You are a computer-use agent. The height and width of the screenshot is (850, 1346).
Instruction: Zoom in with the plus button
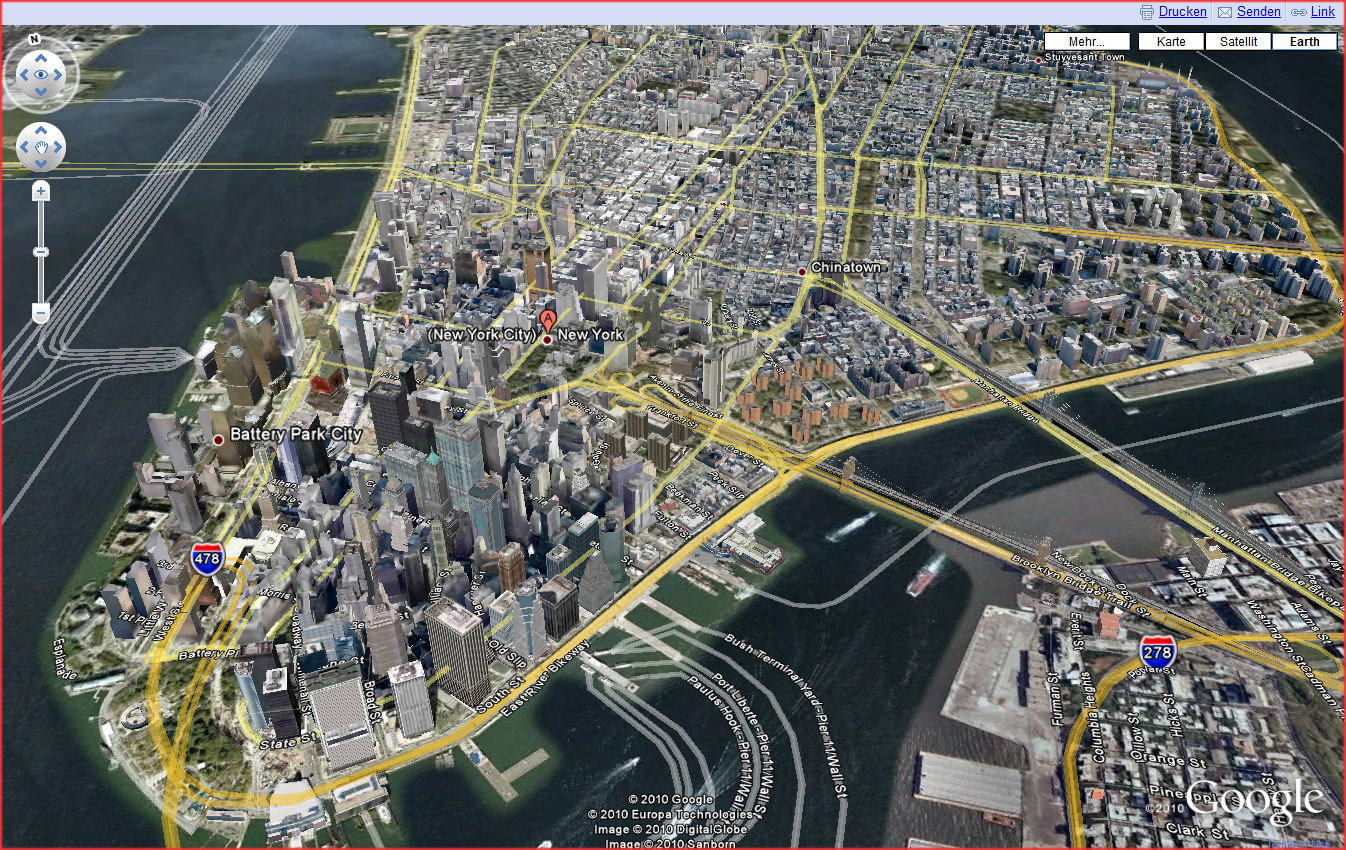click(x=41, y=191)
